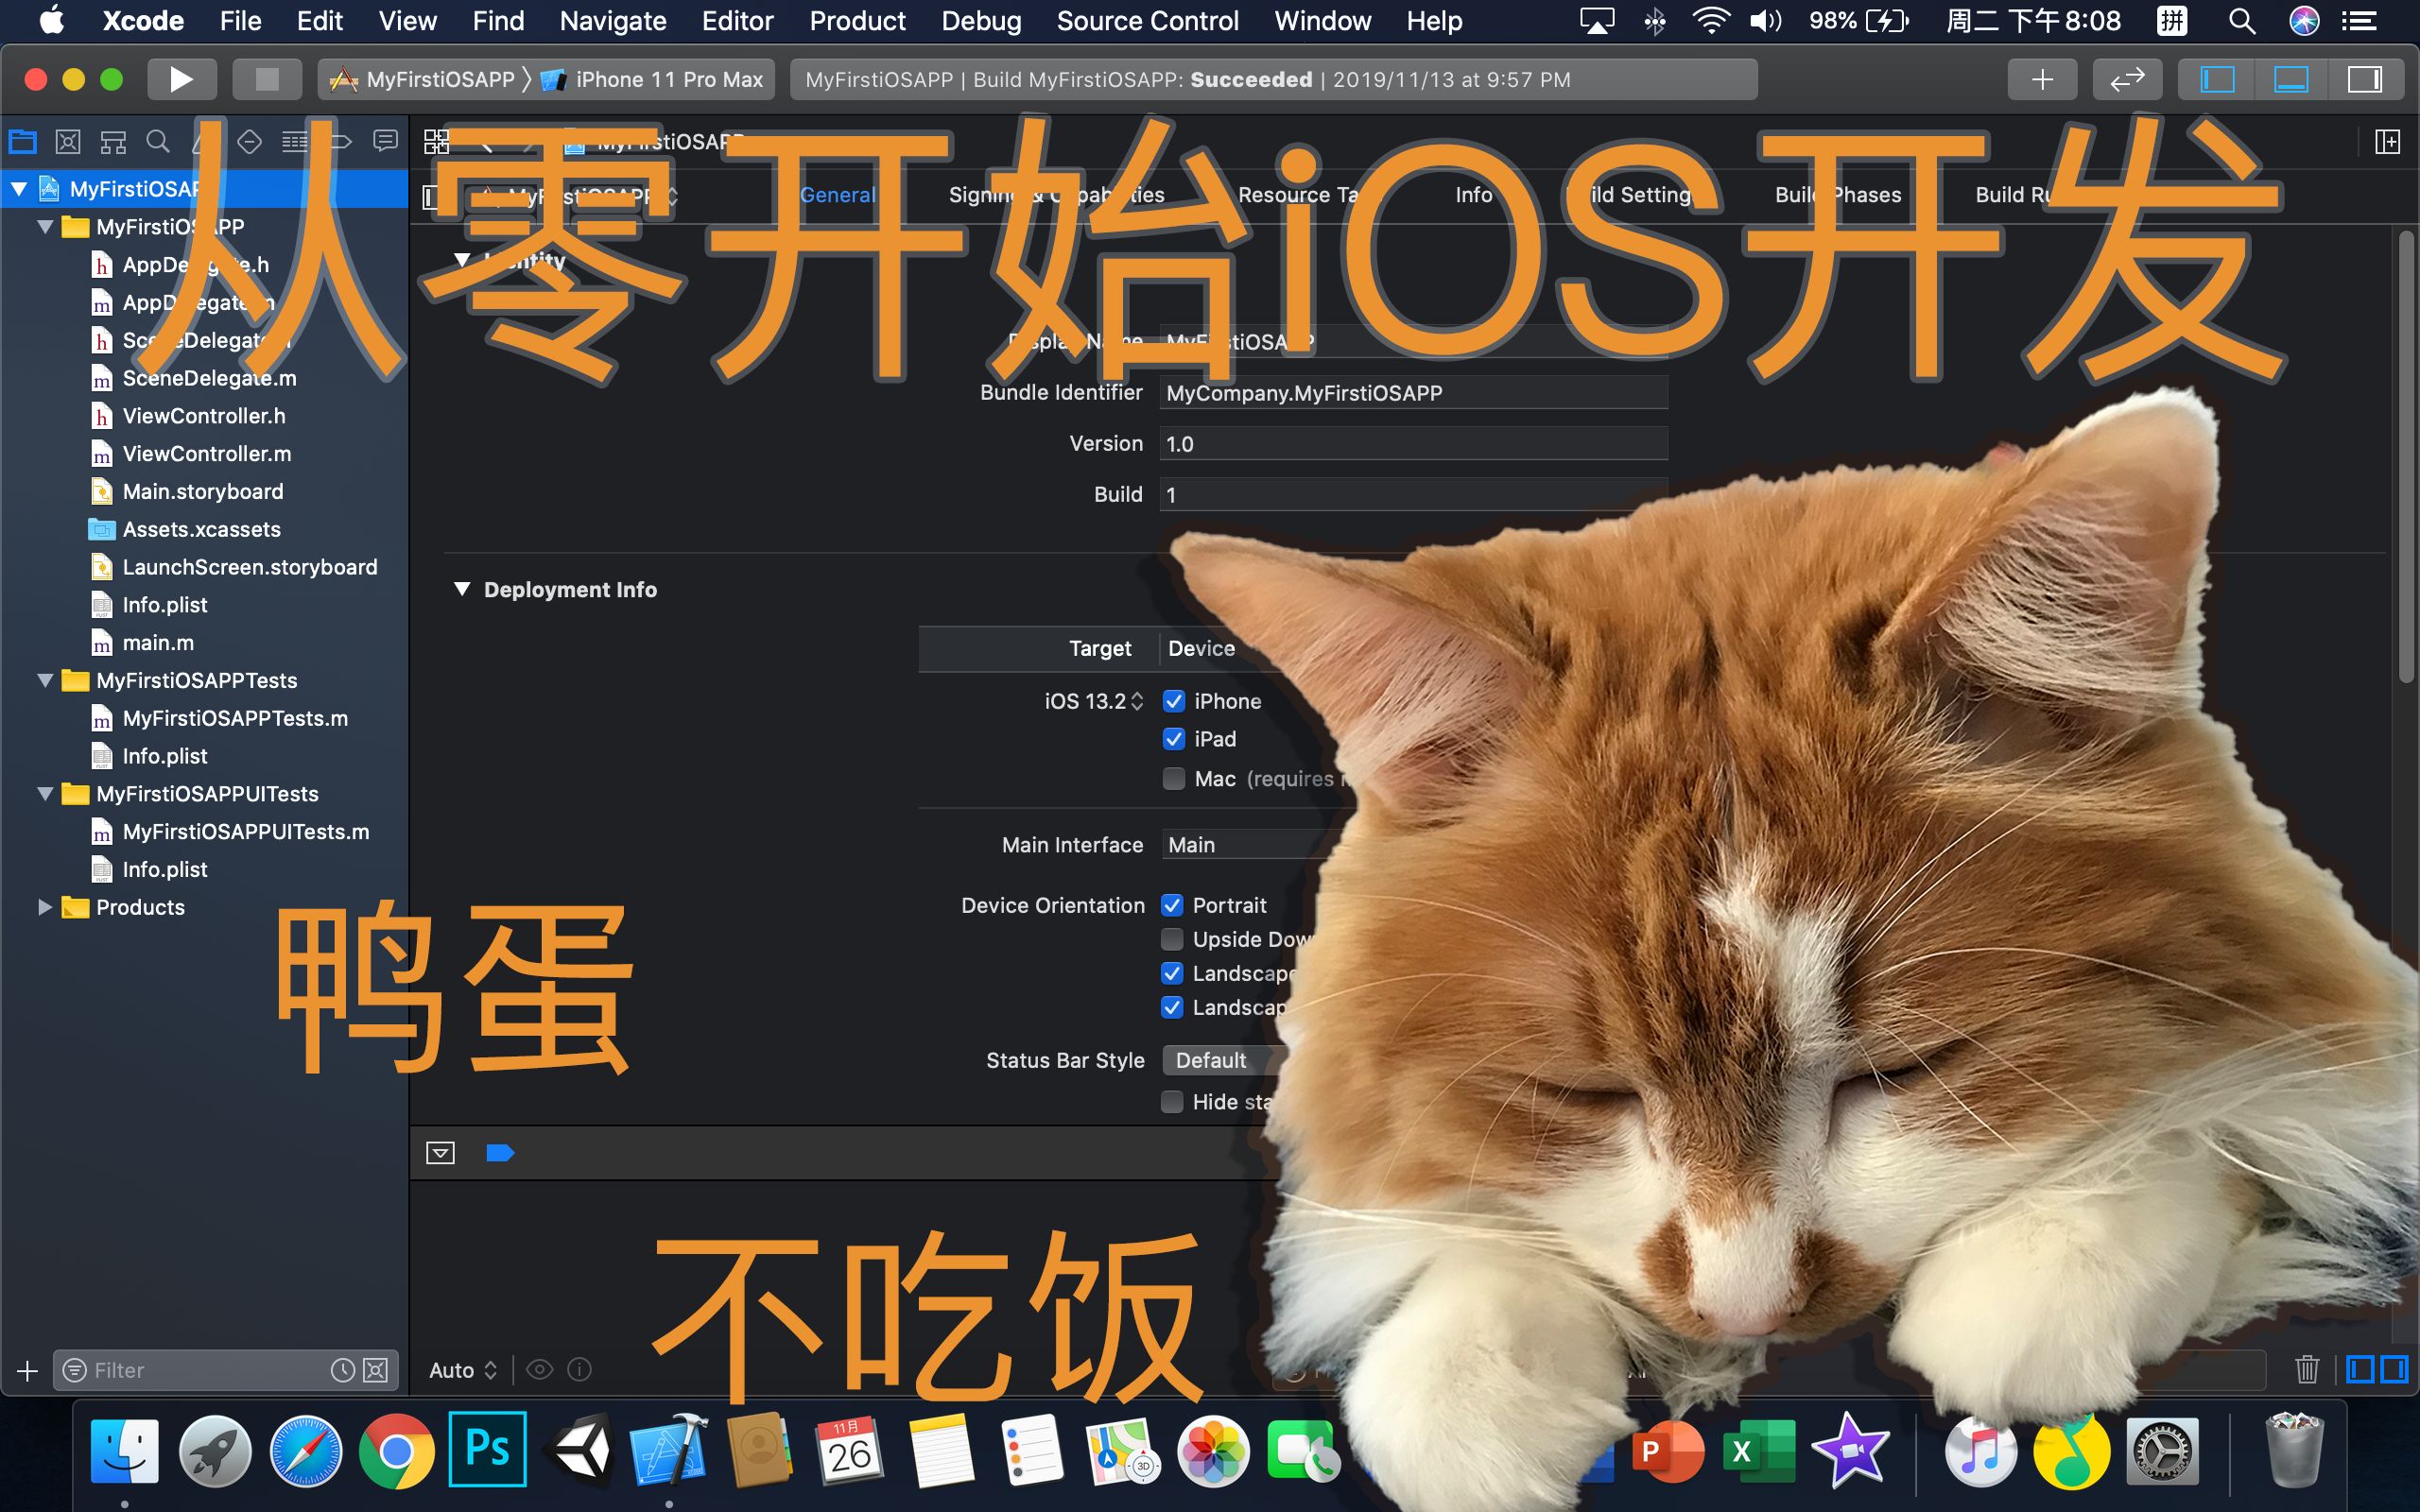Uncheck the iPad deployment device
Screen dimensions: 2420x1512
(1174, 739)
